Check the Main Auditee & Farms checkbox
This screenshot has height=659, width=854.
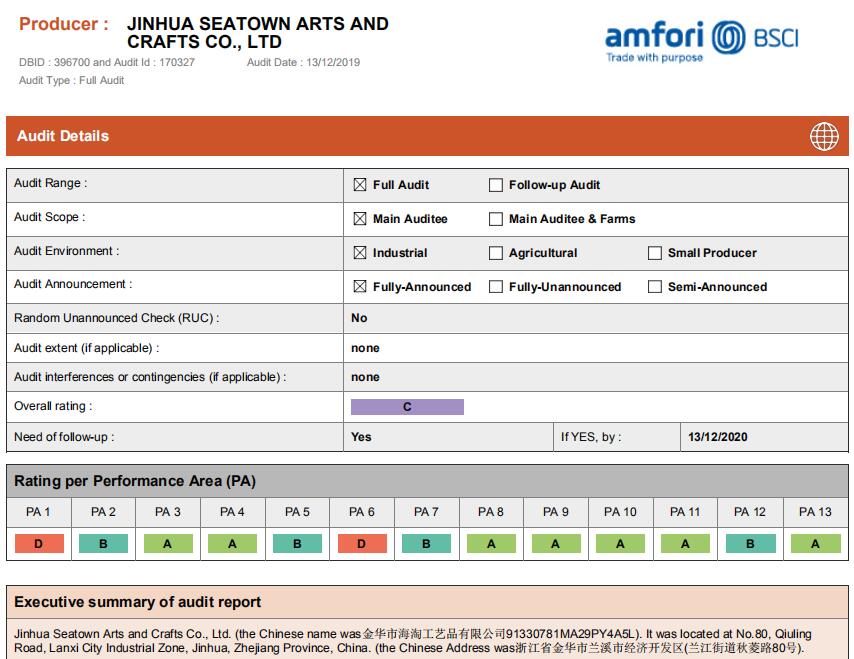tap(496, 219)
